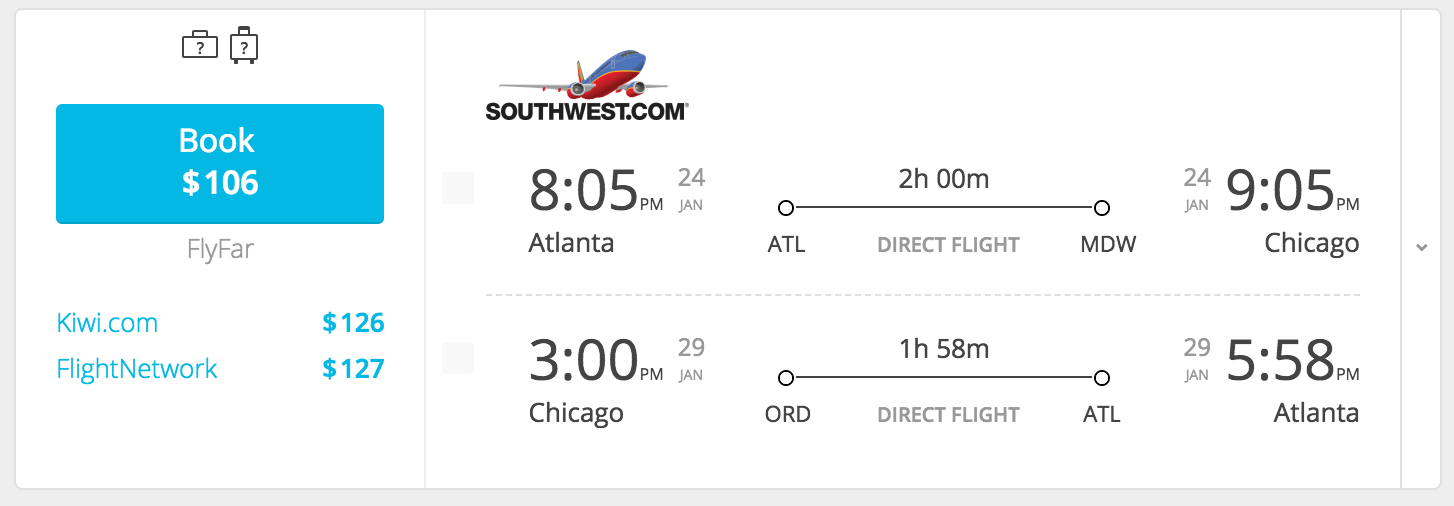The image size is (1454, 506).
Task: Open the Kiwi.com offer link
Action: click(x=108, y=323)
